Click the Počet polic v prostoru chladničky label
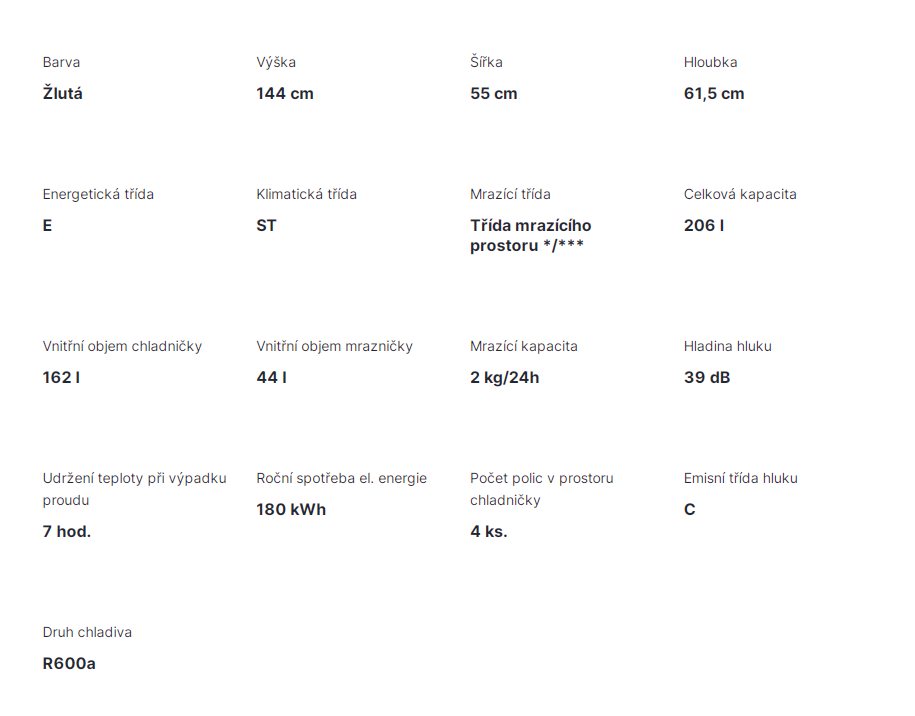The width and height of the screenshot is (915, 716). tap(541, 489)
